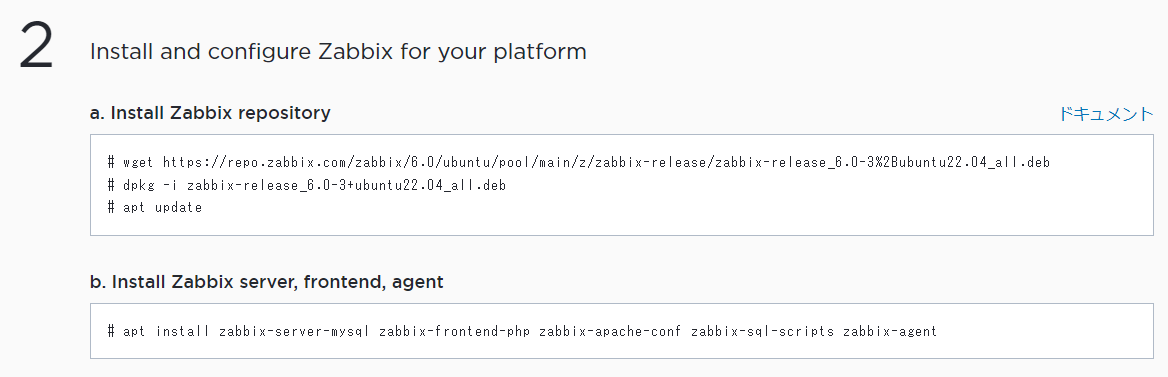Image resolution: width=1168 pixels, height=377 pixels.
Task: Click the word wget in first command
Action: pyautogui.click(x=139, y=162)
